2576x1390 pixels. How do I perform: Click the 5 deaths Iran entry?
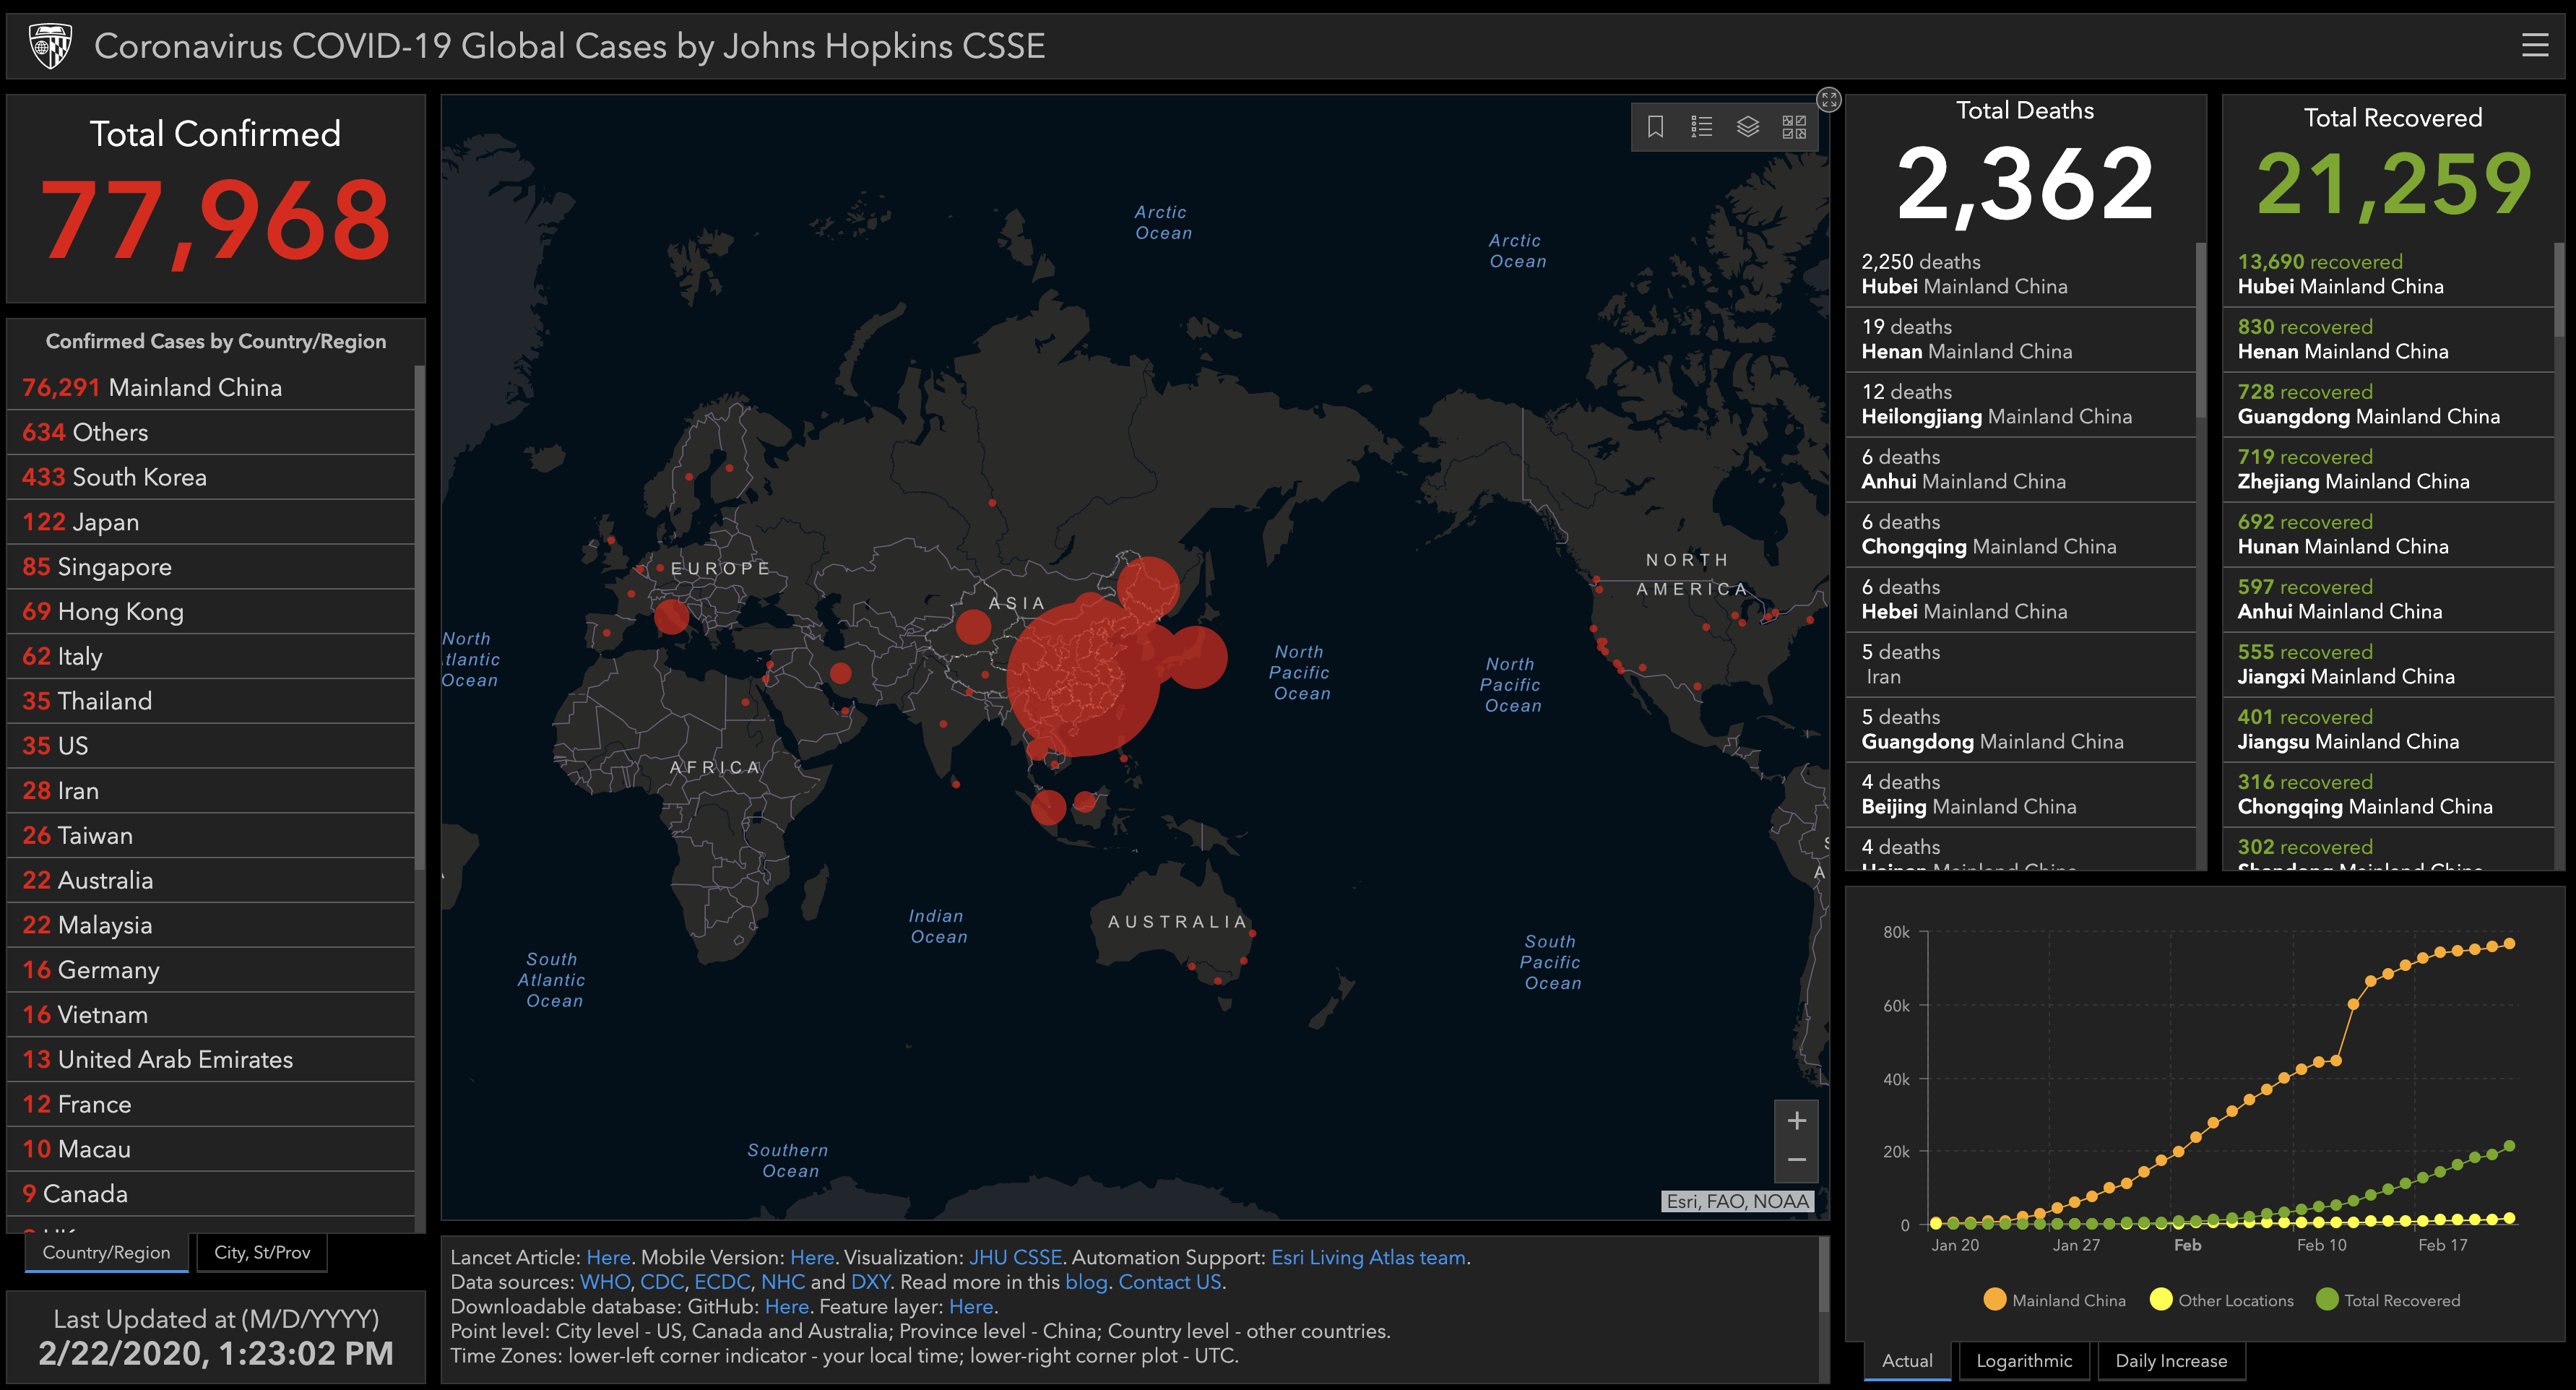[2020, 664]
